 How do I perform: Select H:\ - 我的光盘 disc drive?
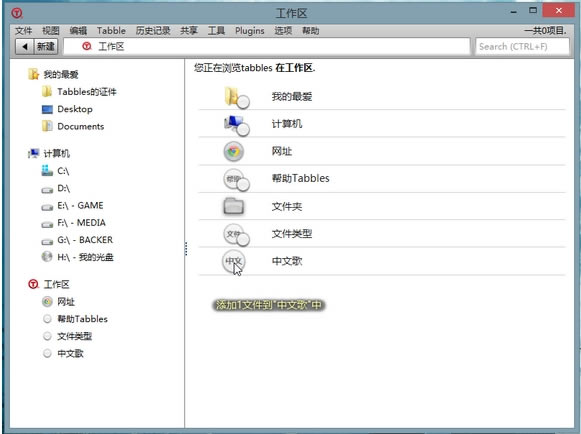click(77, 257)
